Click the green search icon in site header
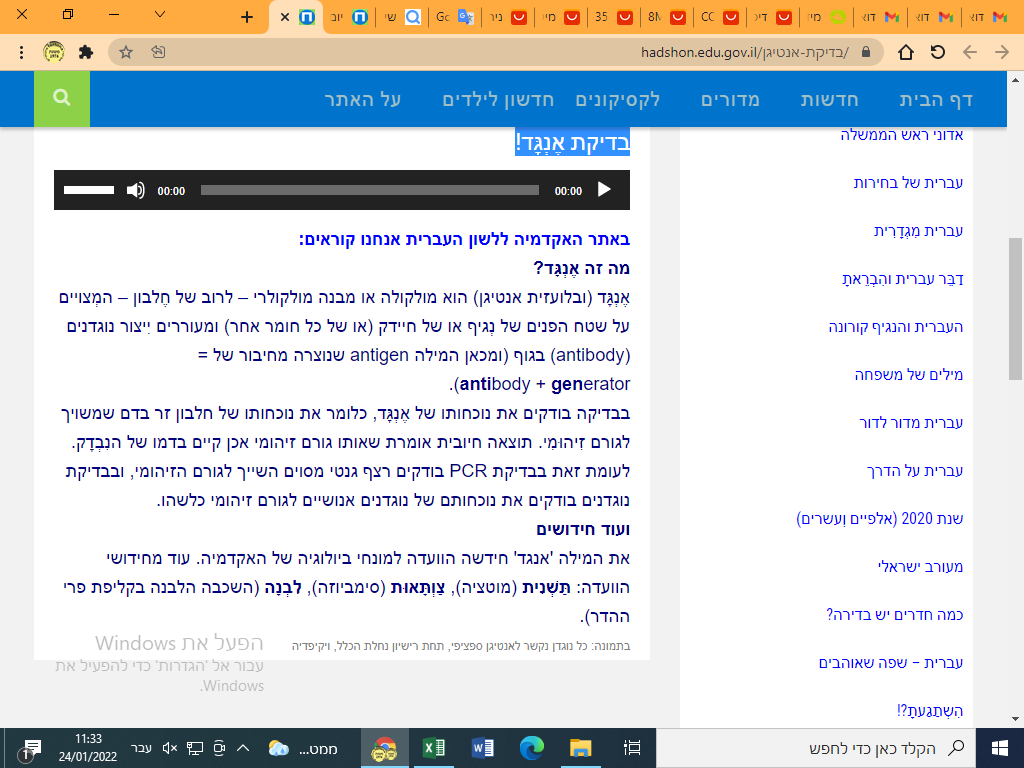This screenshot has height=768, width=1024. (x=62, y=99)
